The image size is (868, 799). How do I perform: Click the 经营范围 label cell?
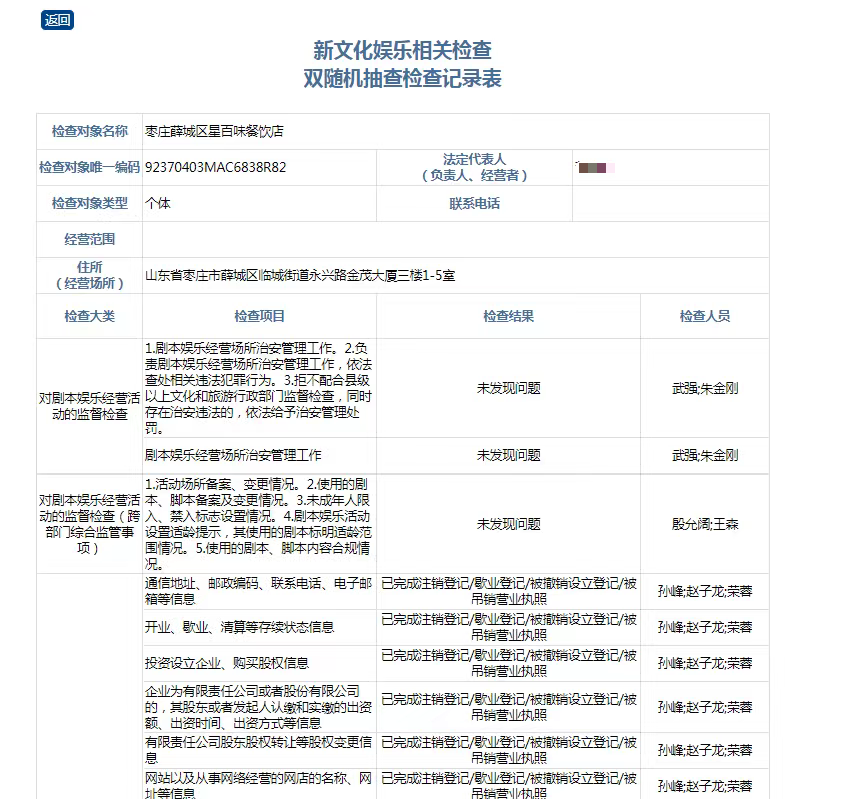tap(90, 239)
